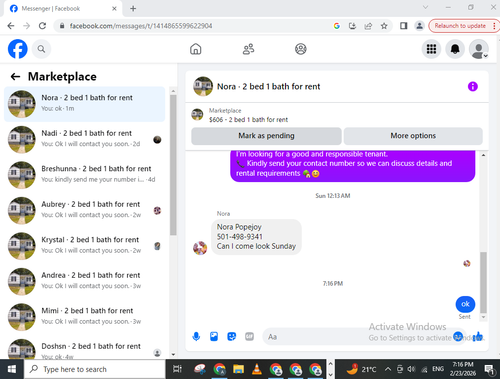
Task: Open Nadi 2 bed 1 bath conversation
Action: (x=84, y=140)
